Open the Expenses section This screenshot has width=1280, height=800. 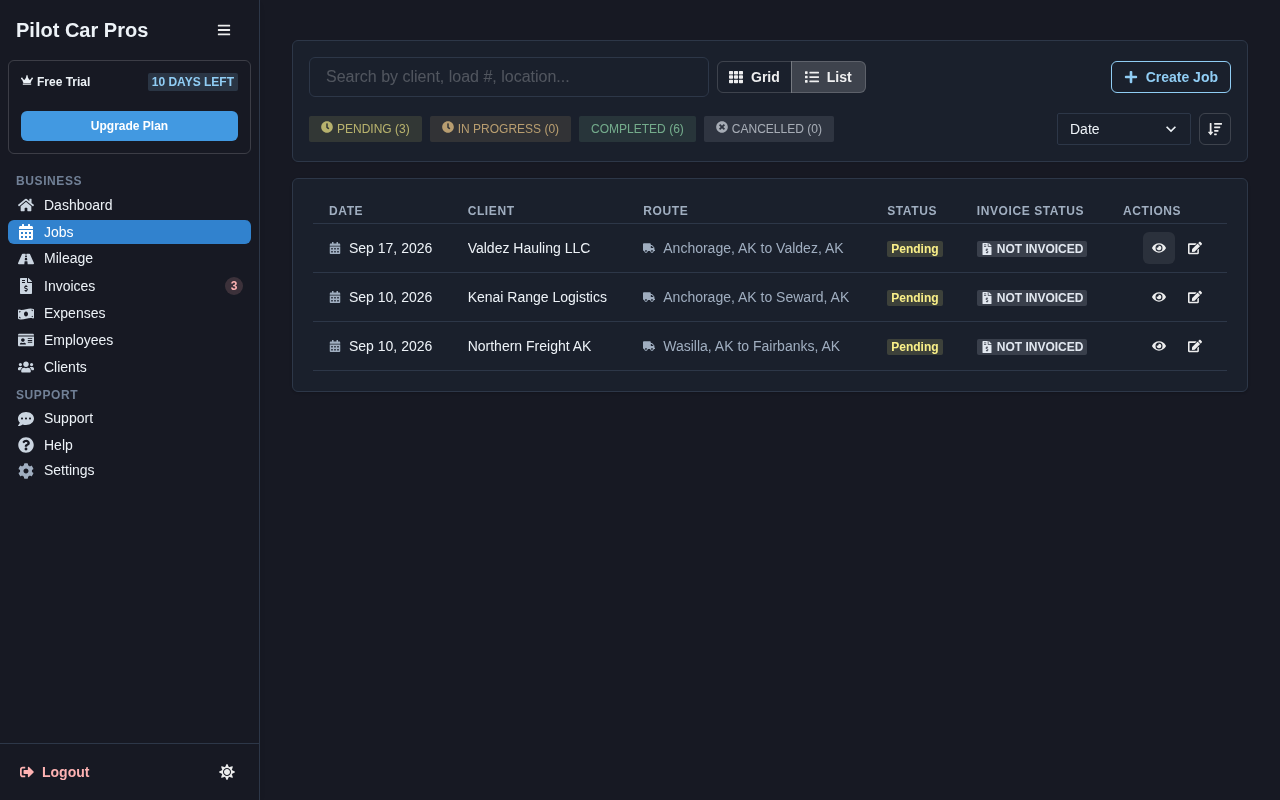tap(129, 313)
